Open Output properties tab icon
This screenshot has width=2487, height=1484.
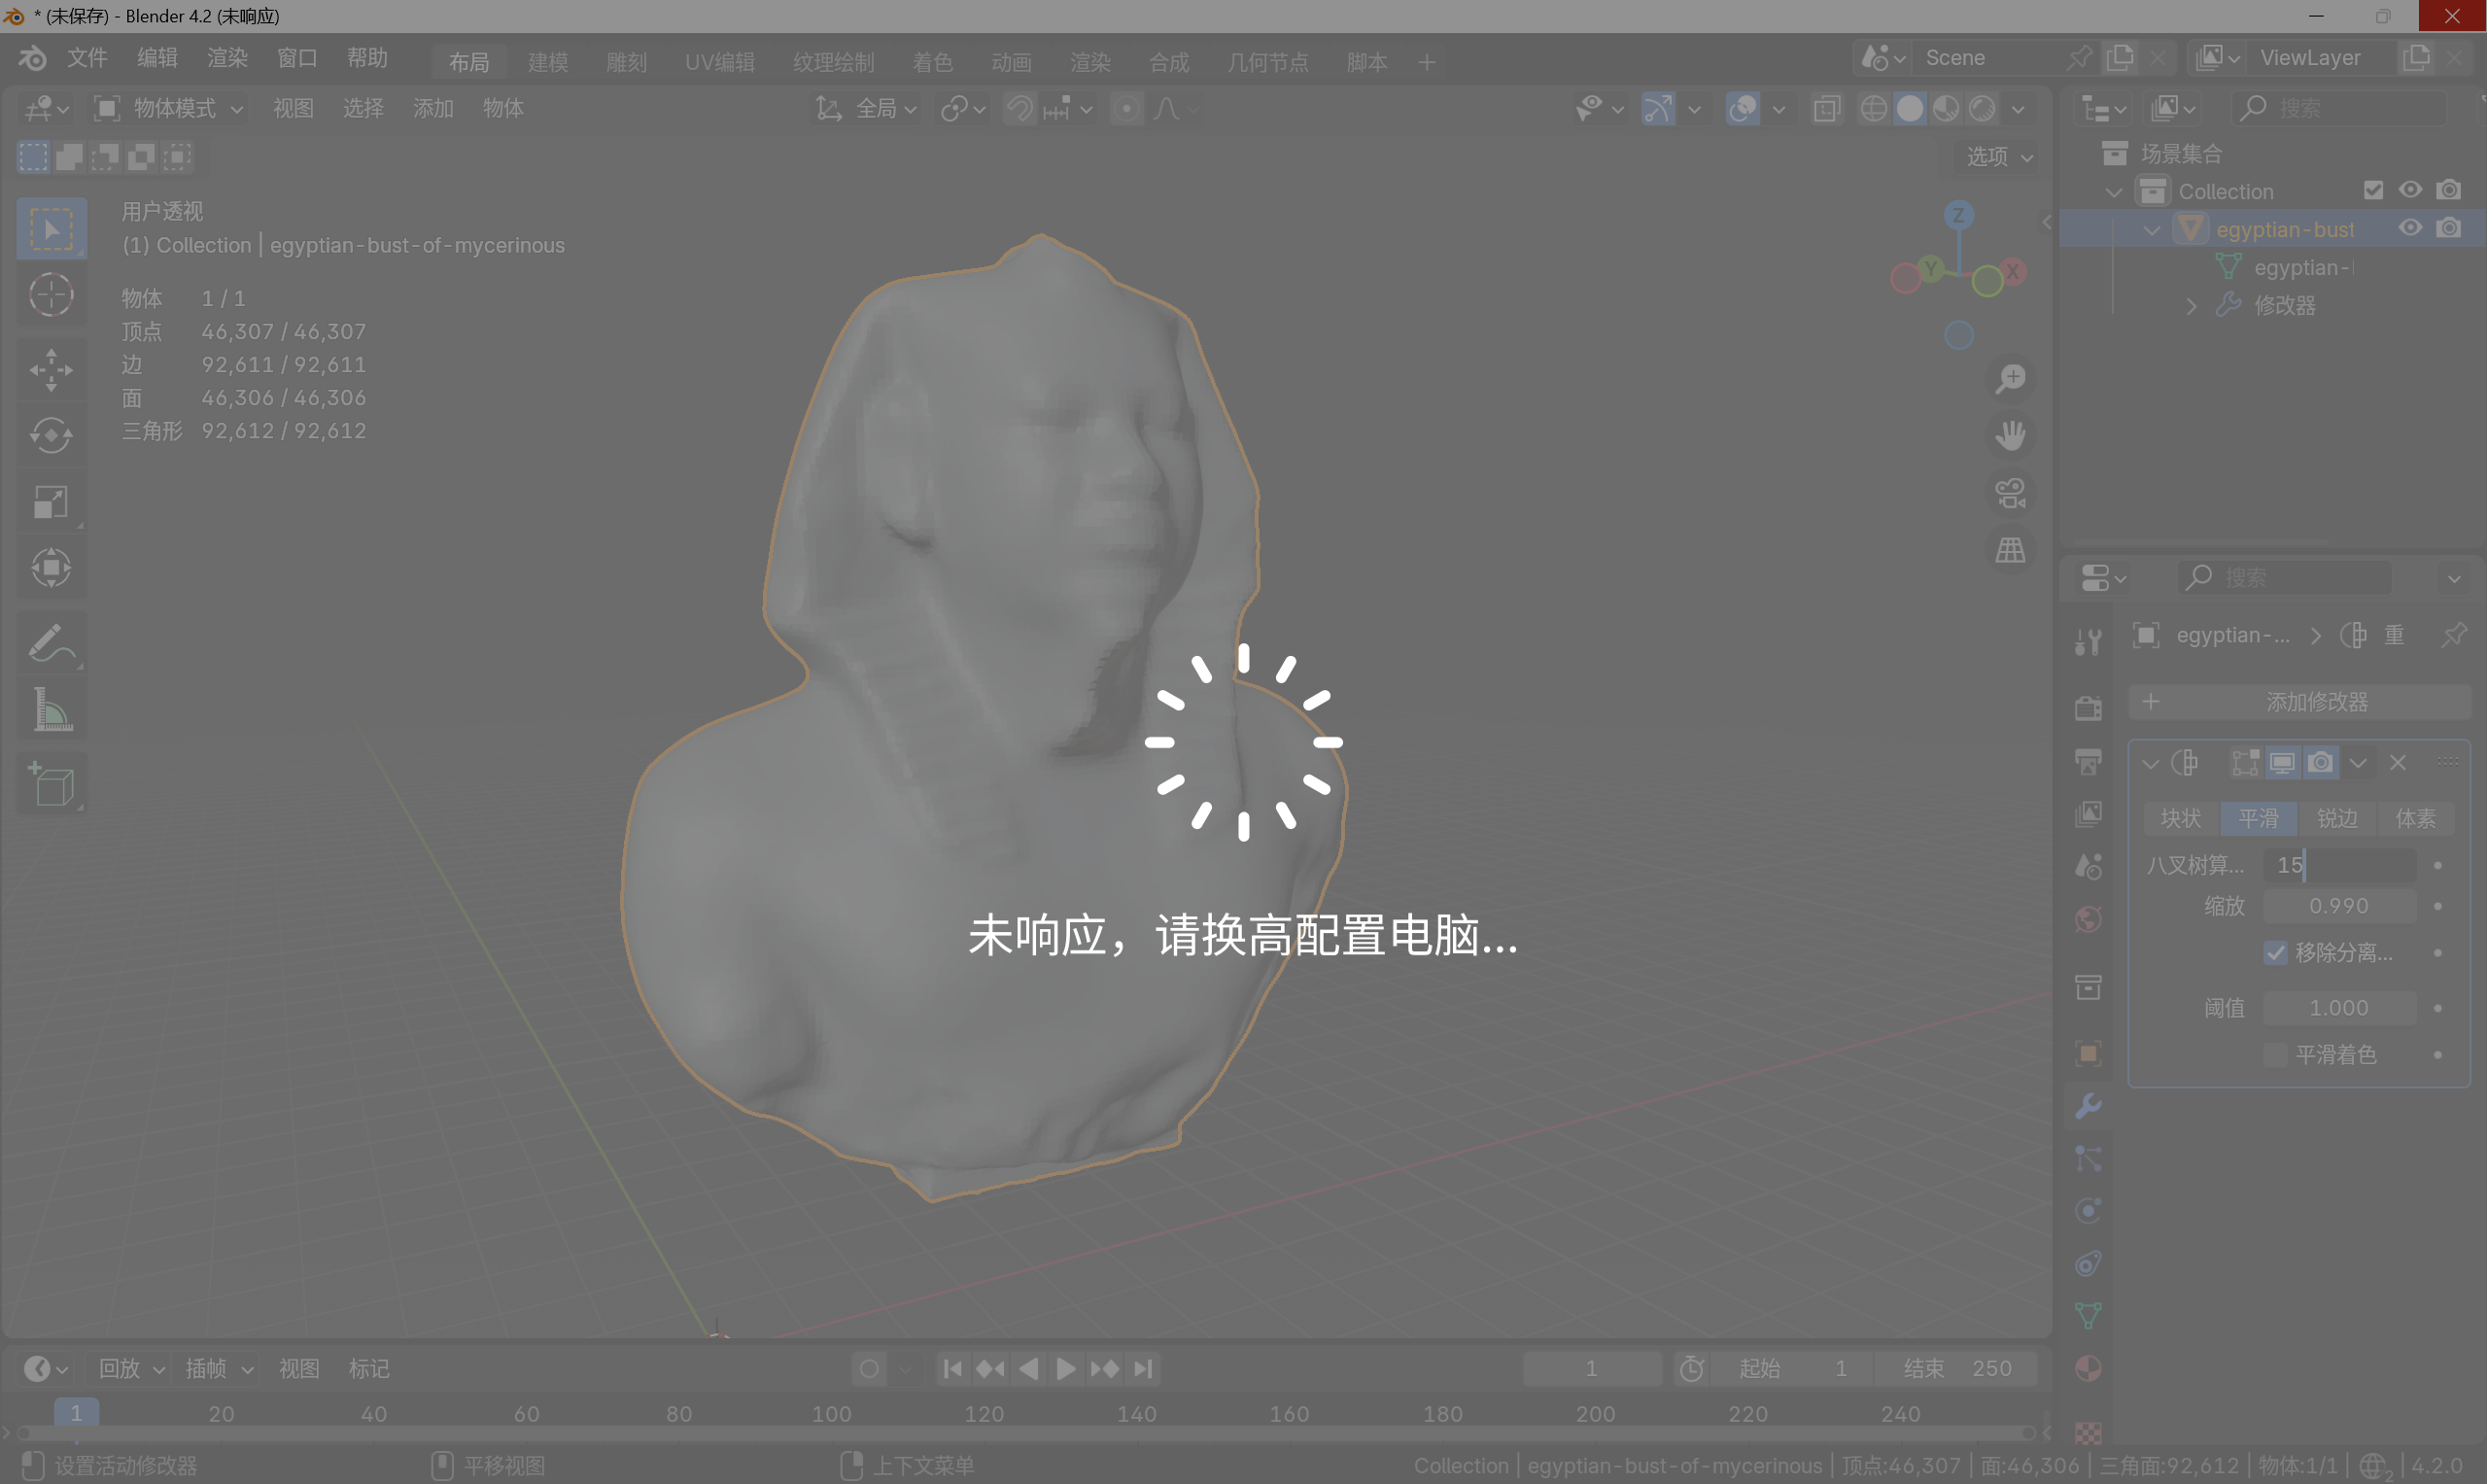coord(2088,761)
